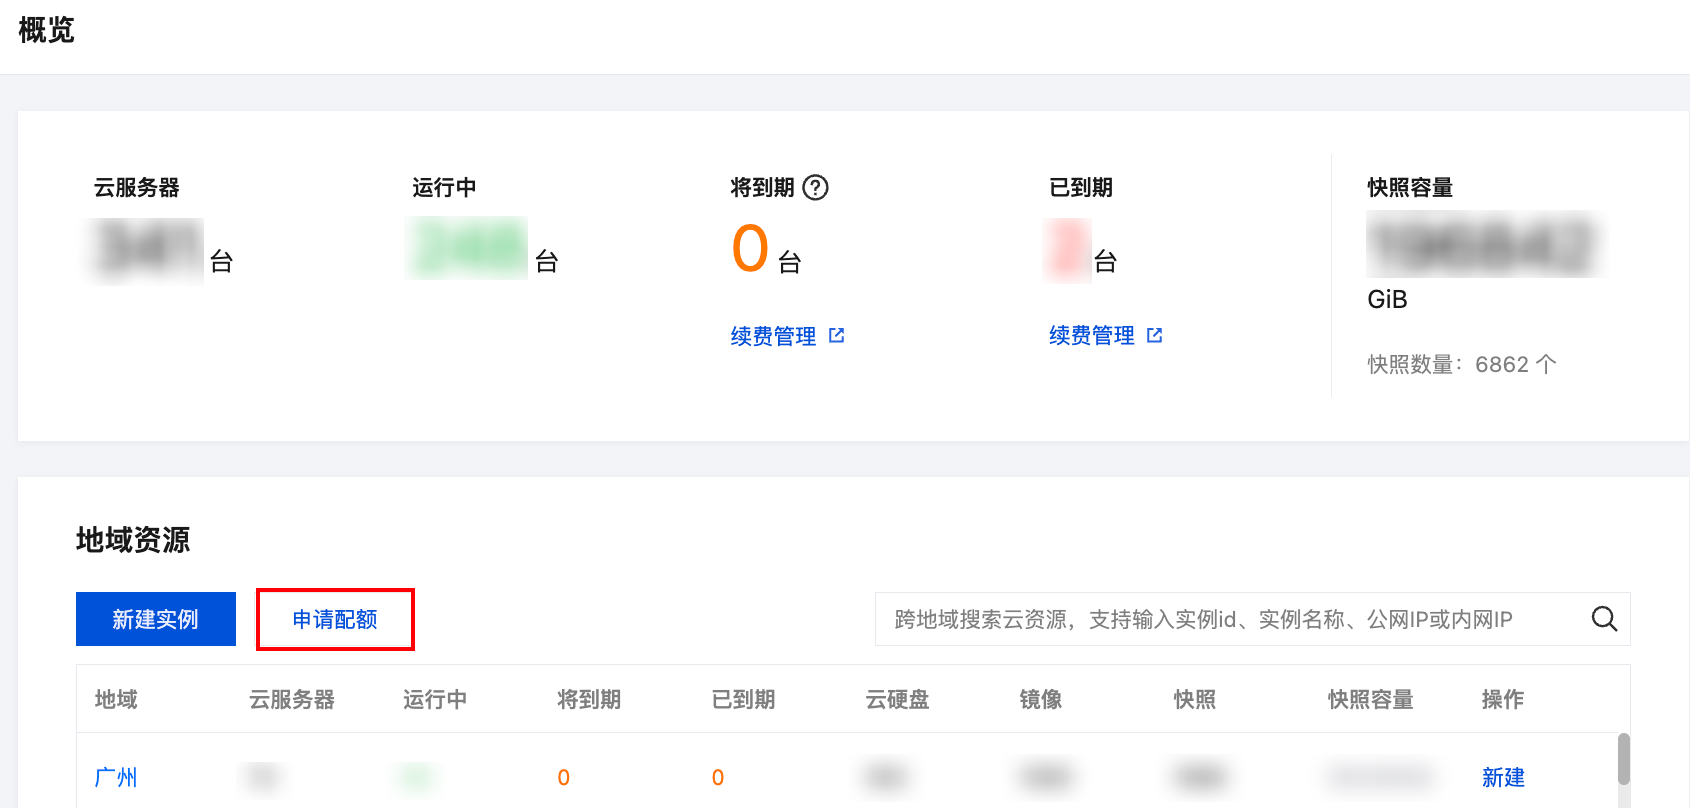
Task: Open 续费管理 link under 已到期
Action: click(1091, 335)
